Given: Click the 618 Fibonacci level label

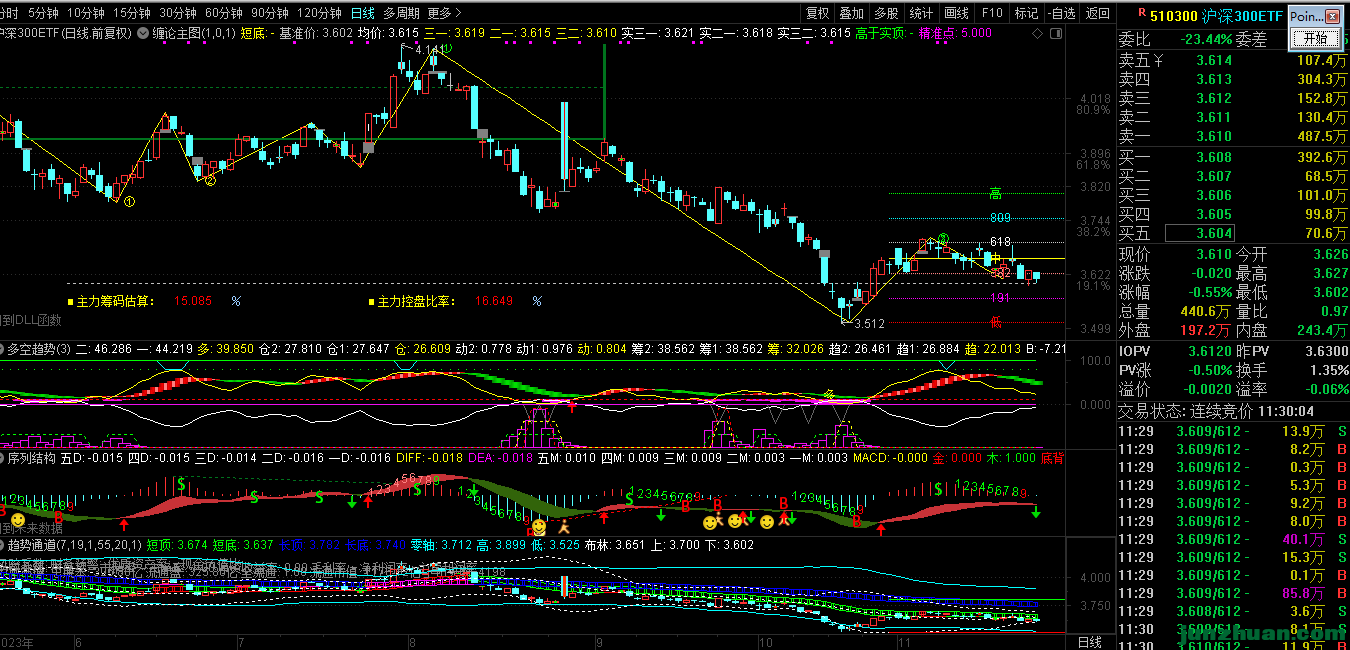Looking at the screenshot, I should point(1000,242).
